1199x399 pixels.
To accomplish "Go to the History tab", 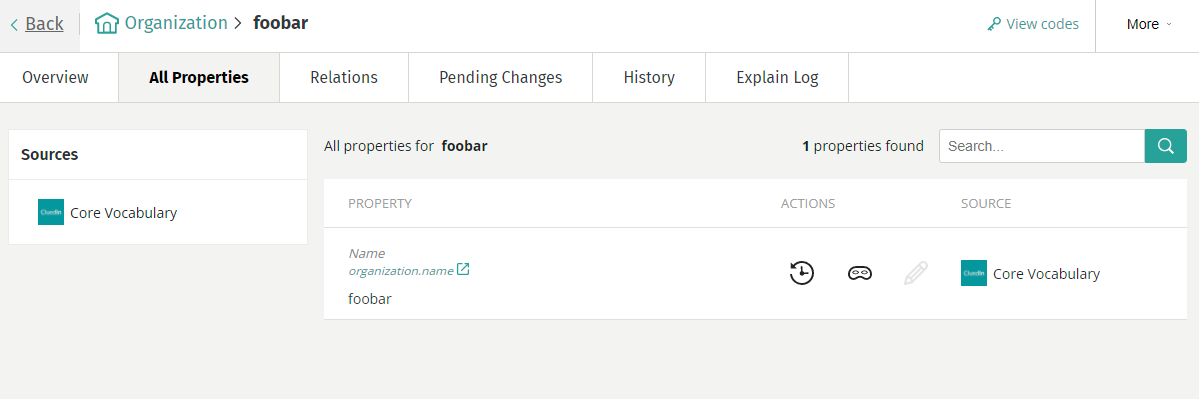I will [649, 77].
